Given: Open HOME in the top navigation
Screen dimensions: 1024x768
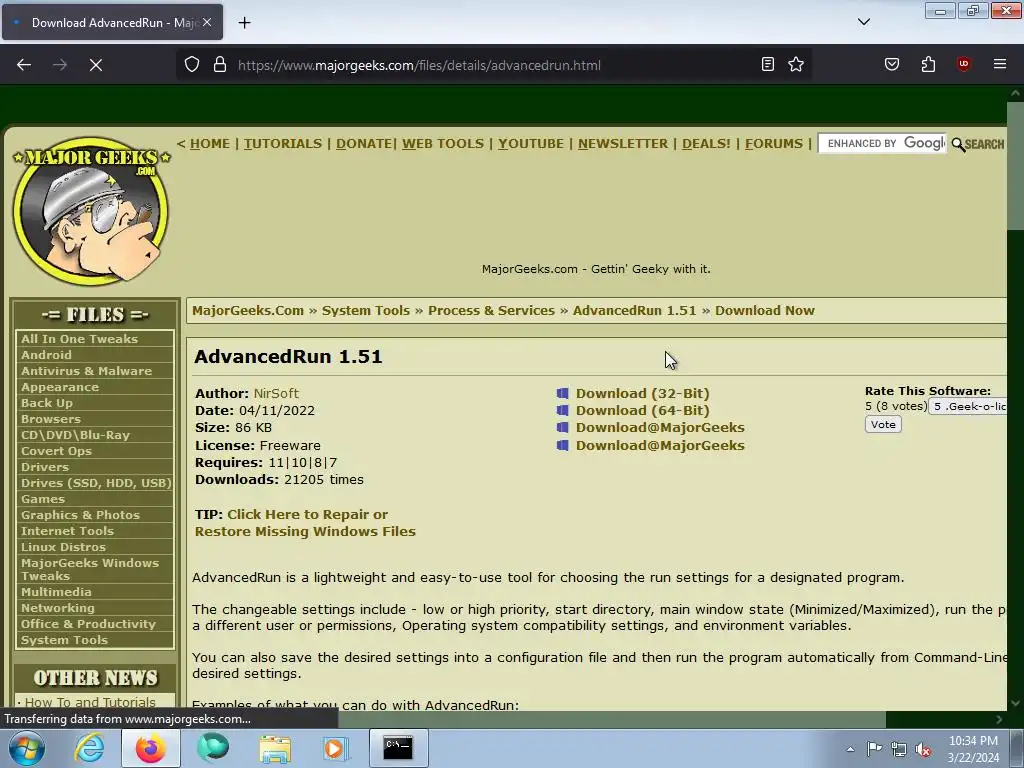Looking at the screenshot, I should tap(210, 144).
